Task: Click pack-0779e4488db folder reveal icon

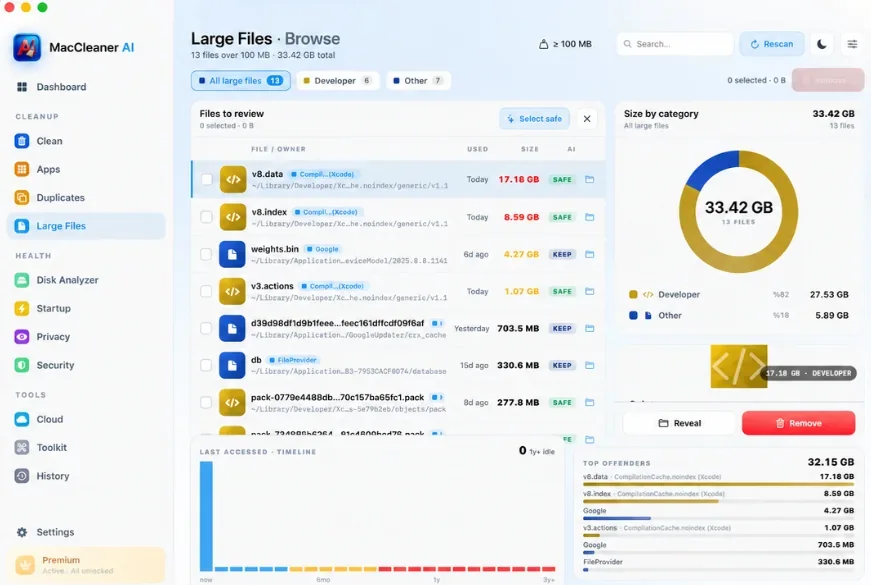Action: point(589,402)
